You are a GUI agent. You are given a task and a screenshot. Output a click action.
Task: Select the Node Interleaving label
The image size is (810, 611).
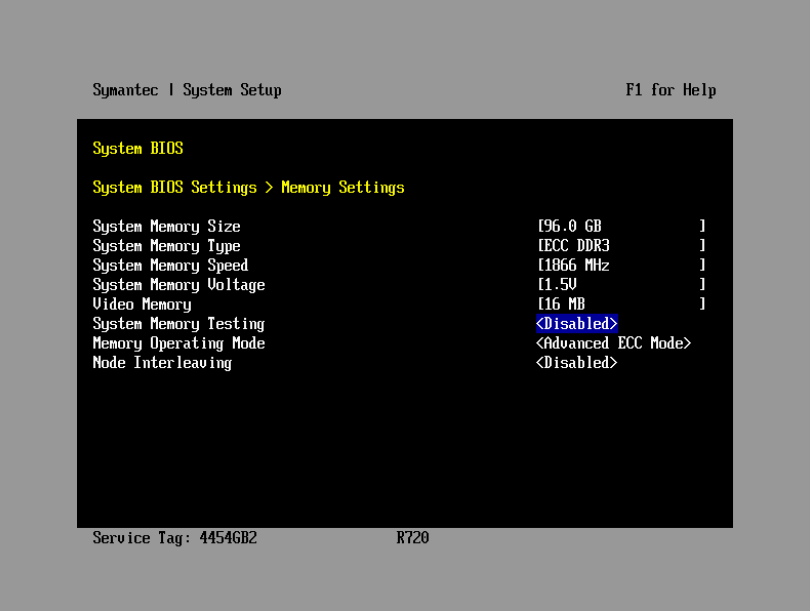pos(162,363)
